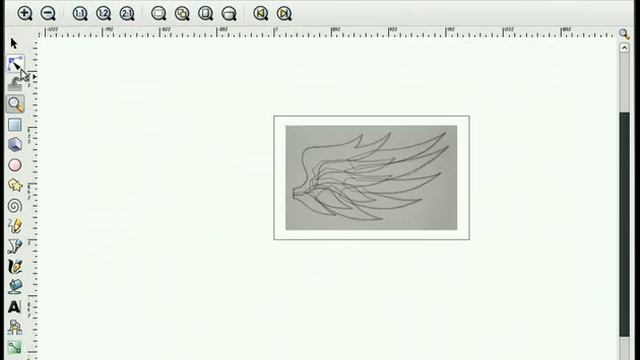This screenshot has height=360, width=640.
Task: Go to next zoom level
Action: (x=284, y=13)
